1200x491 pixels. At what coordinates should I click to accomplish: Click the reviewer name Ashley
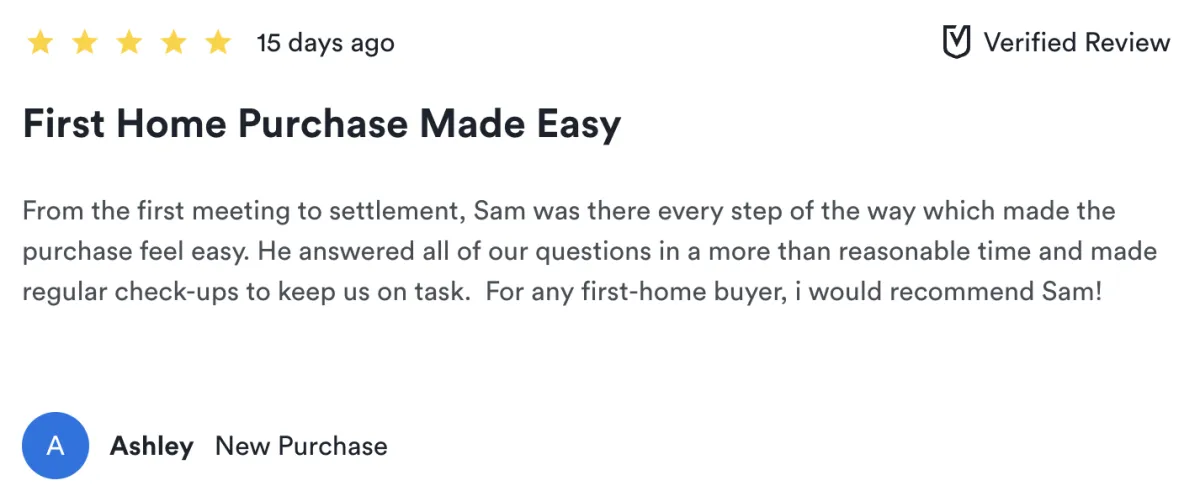tap(151, 446)
